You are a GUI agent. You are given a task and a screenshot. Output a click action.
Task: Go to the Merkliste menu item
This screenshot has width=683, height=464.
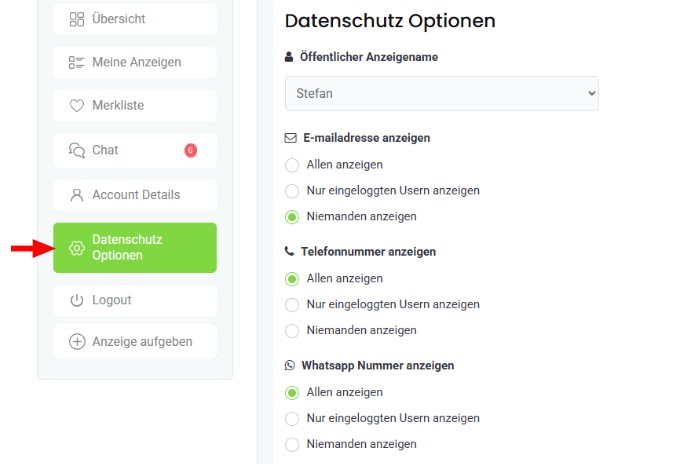click(x=135, y=105)
